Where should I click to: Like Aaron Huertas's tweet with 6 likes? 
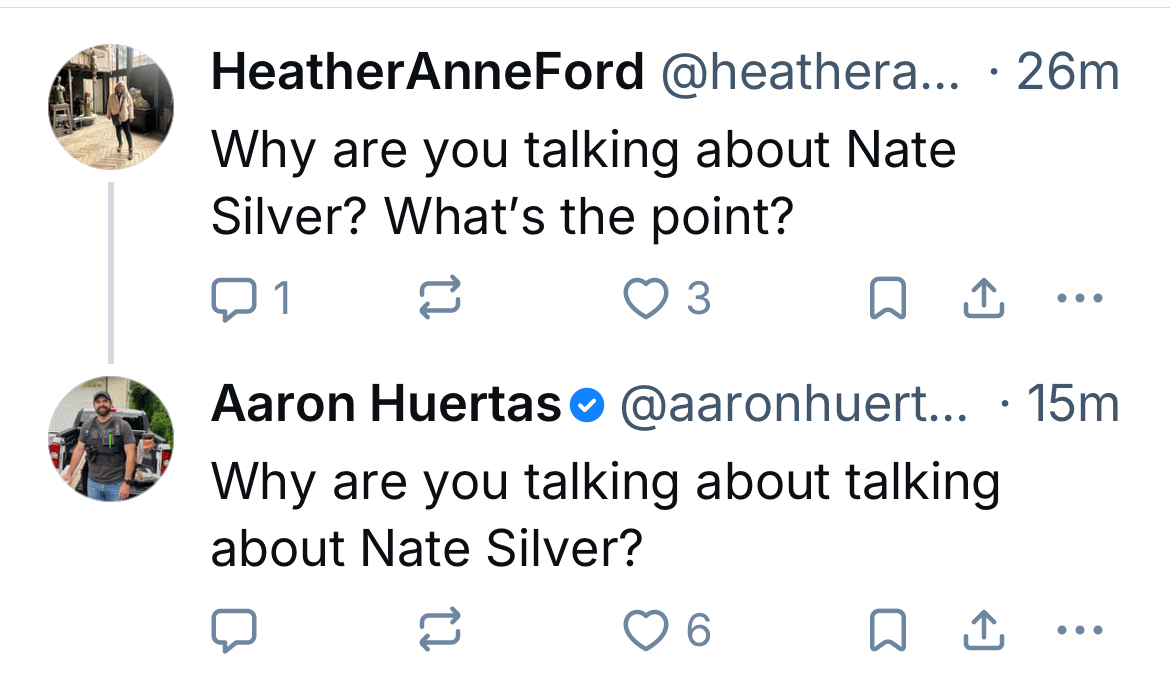pyautogui.click(x=646, y=630)
